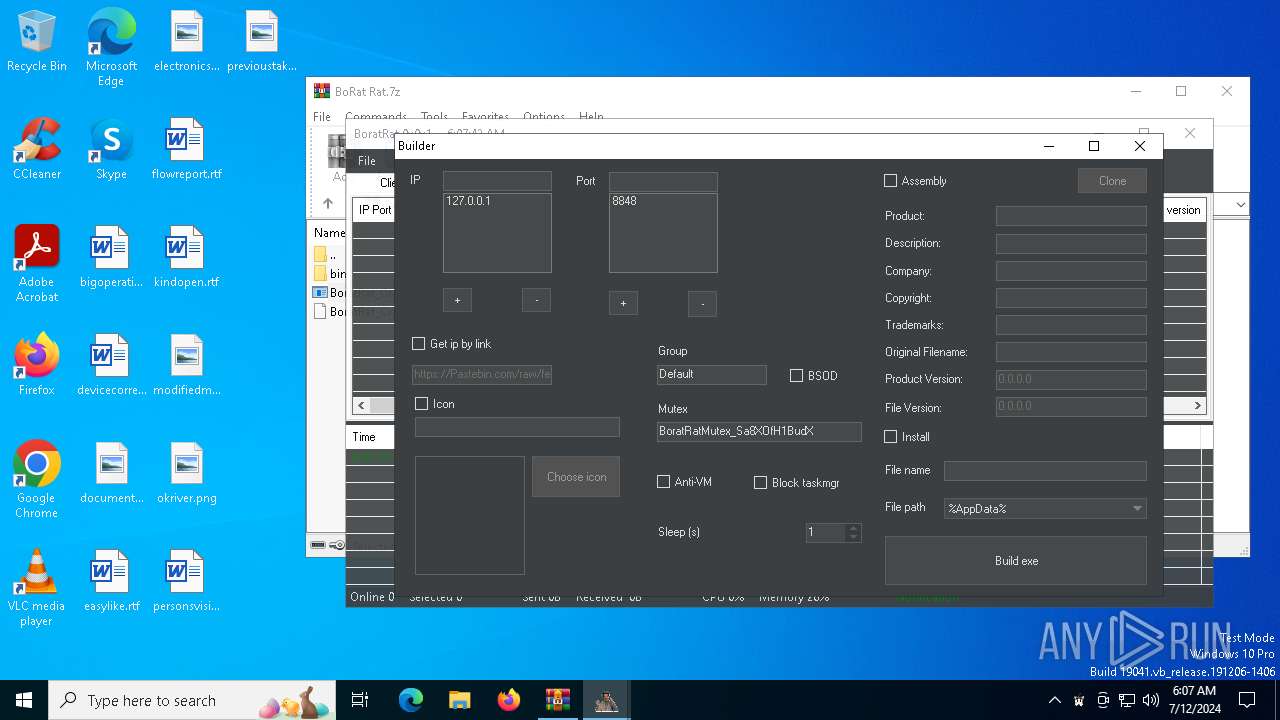1280x720 pixels.
Task: Click the Mutex text field
Action: pyautogui.click(x=759, y=431)
